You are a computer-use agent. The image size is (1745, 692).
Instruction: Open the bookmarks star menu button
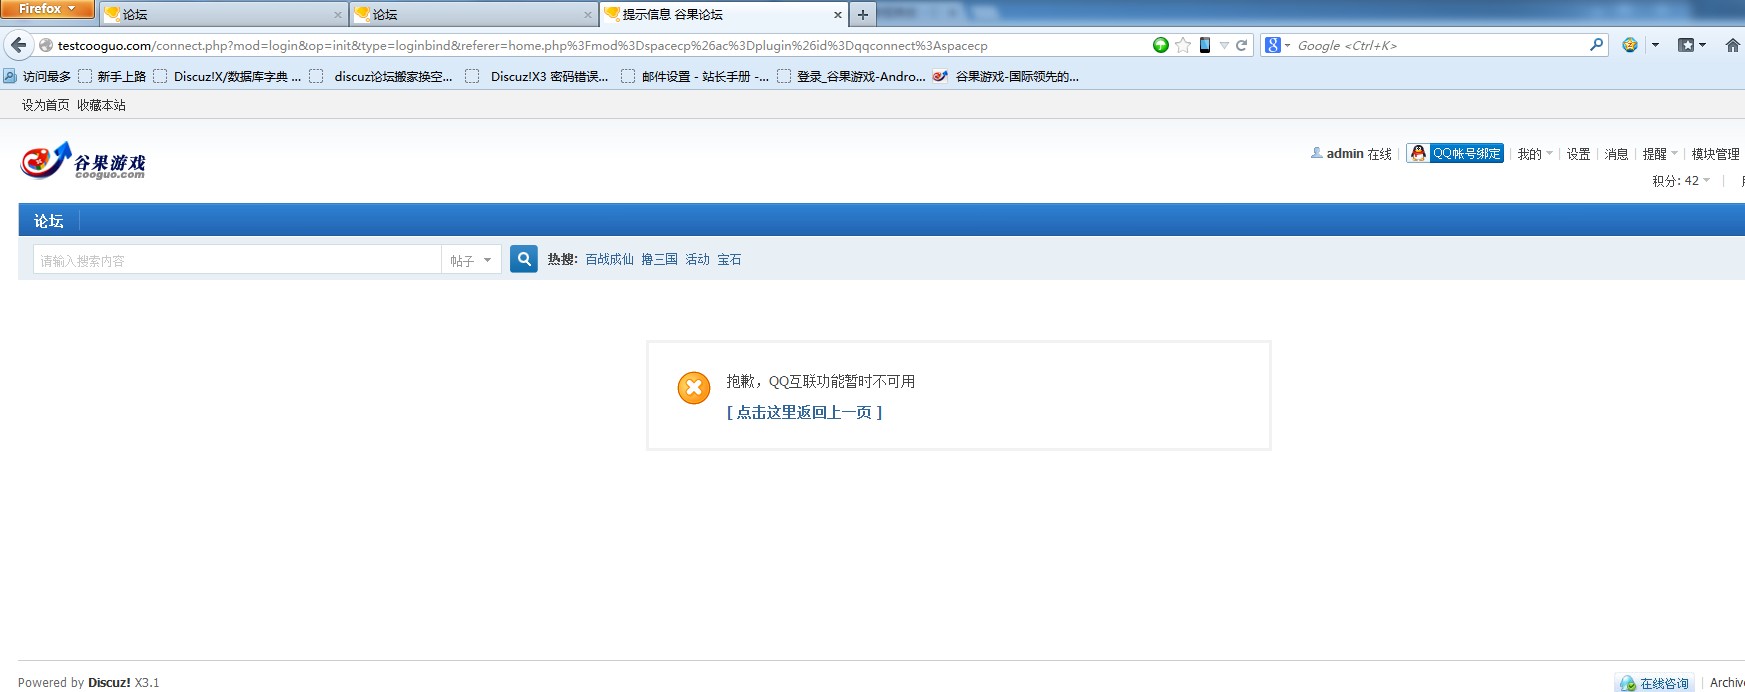tap(1691, 45)
